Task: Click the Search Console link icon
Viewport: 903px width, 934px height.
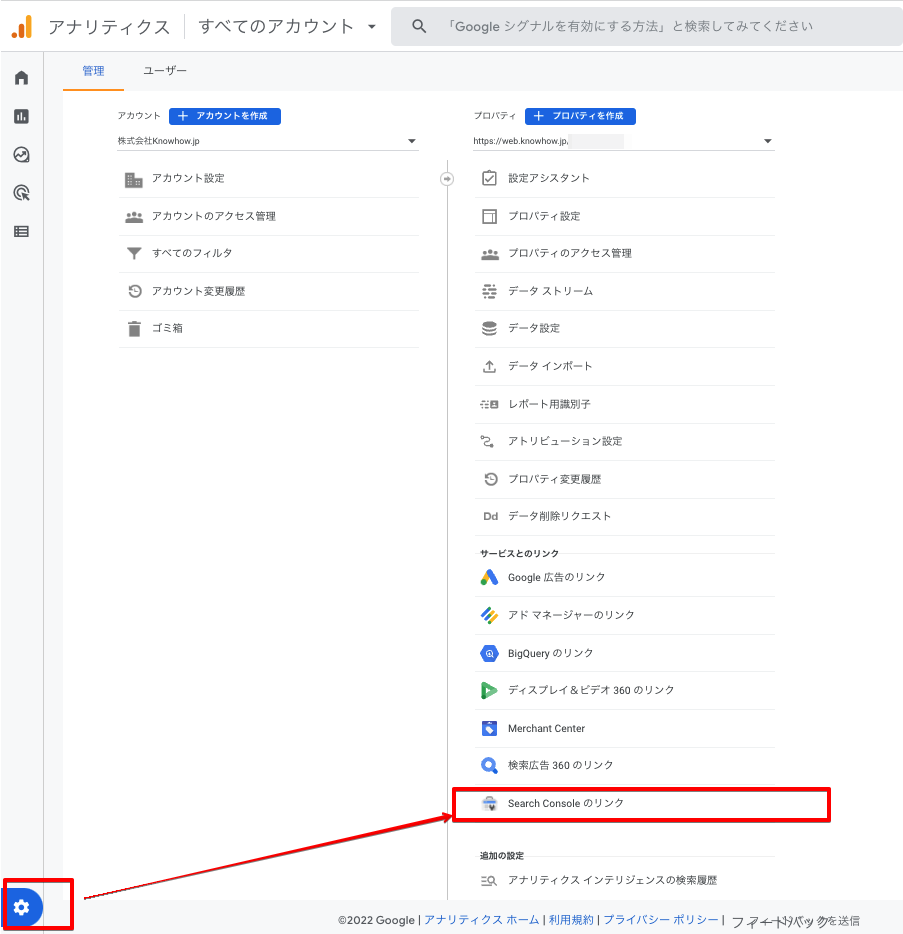Action: click(x=489, y=804)
